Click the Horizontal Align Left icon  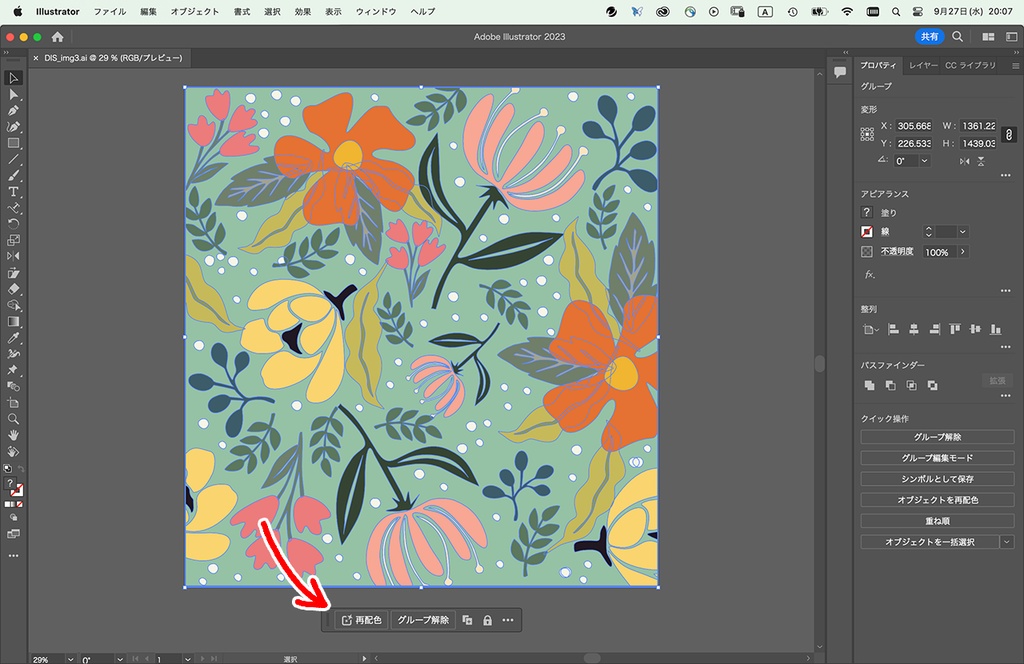pyautogui.click(x=893, y=330)
